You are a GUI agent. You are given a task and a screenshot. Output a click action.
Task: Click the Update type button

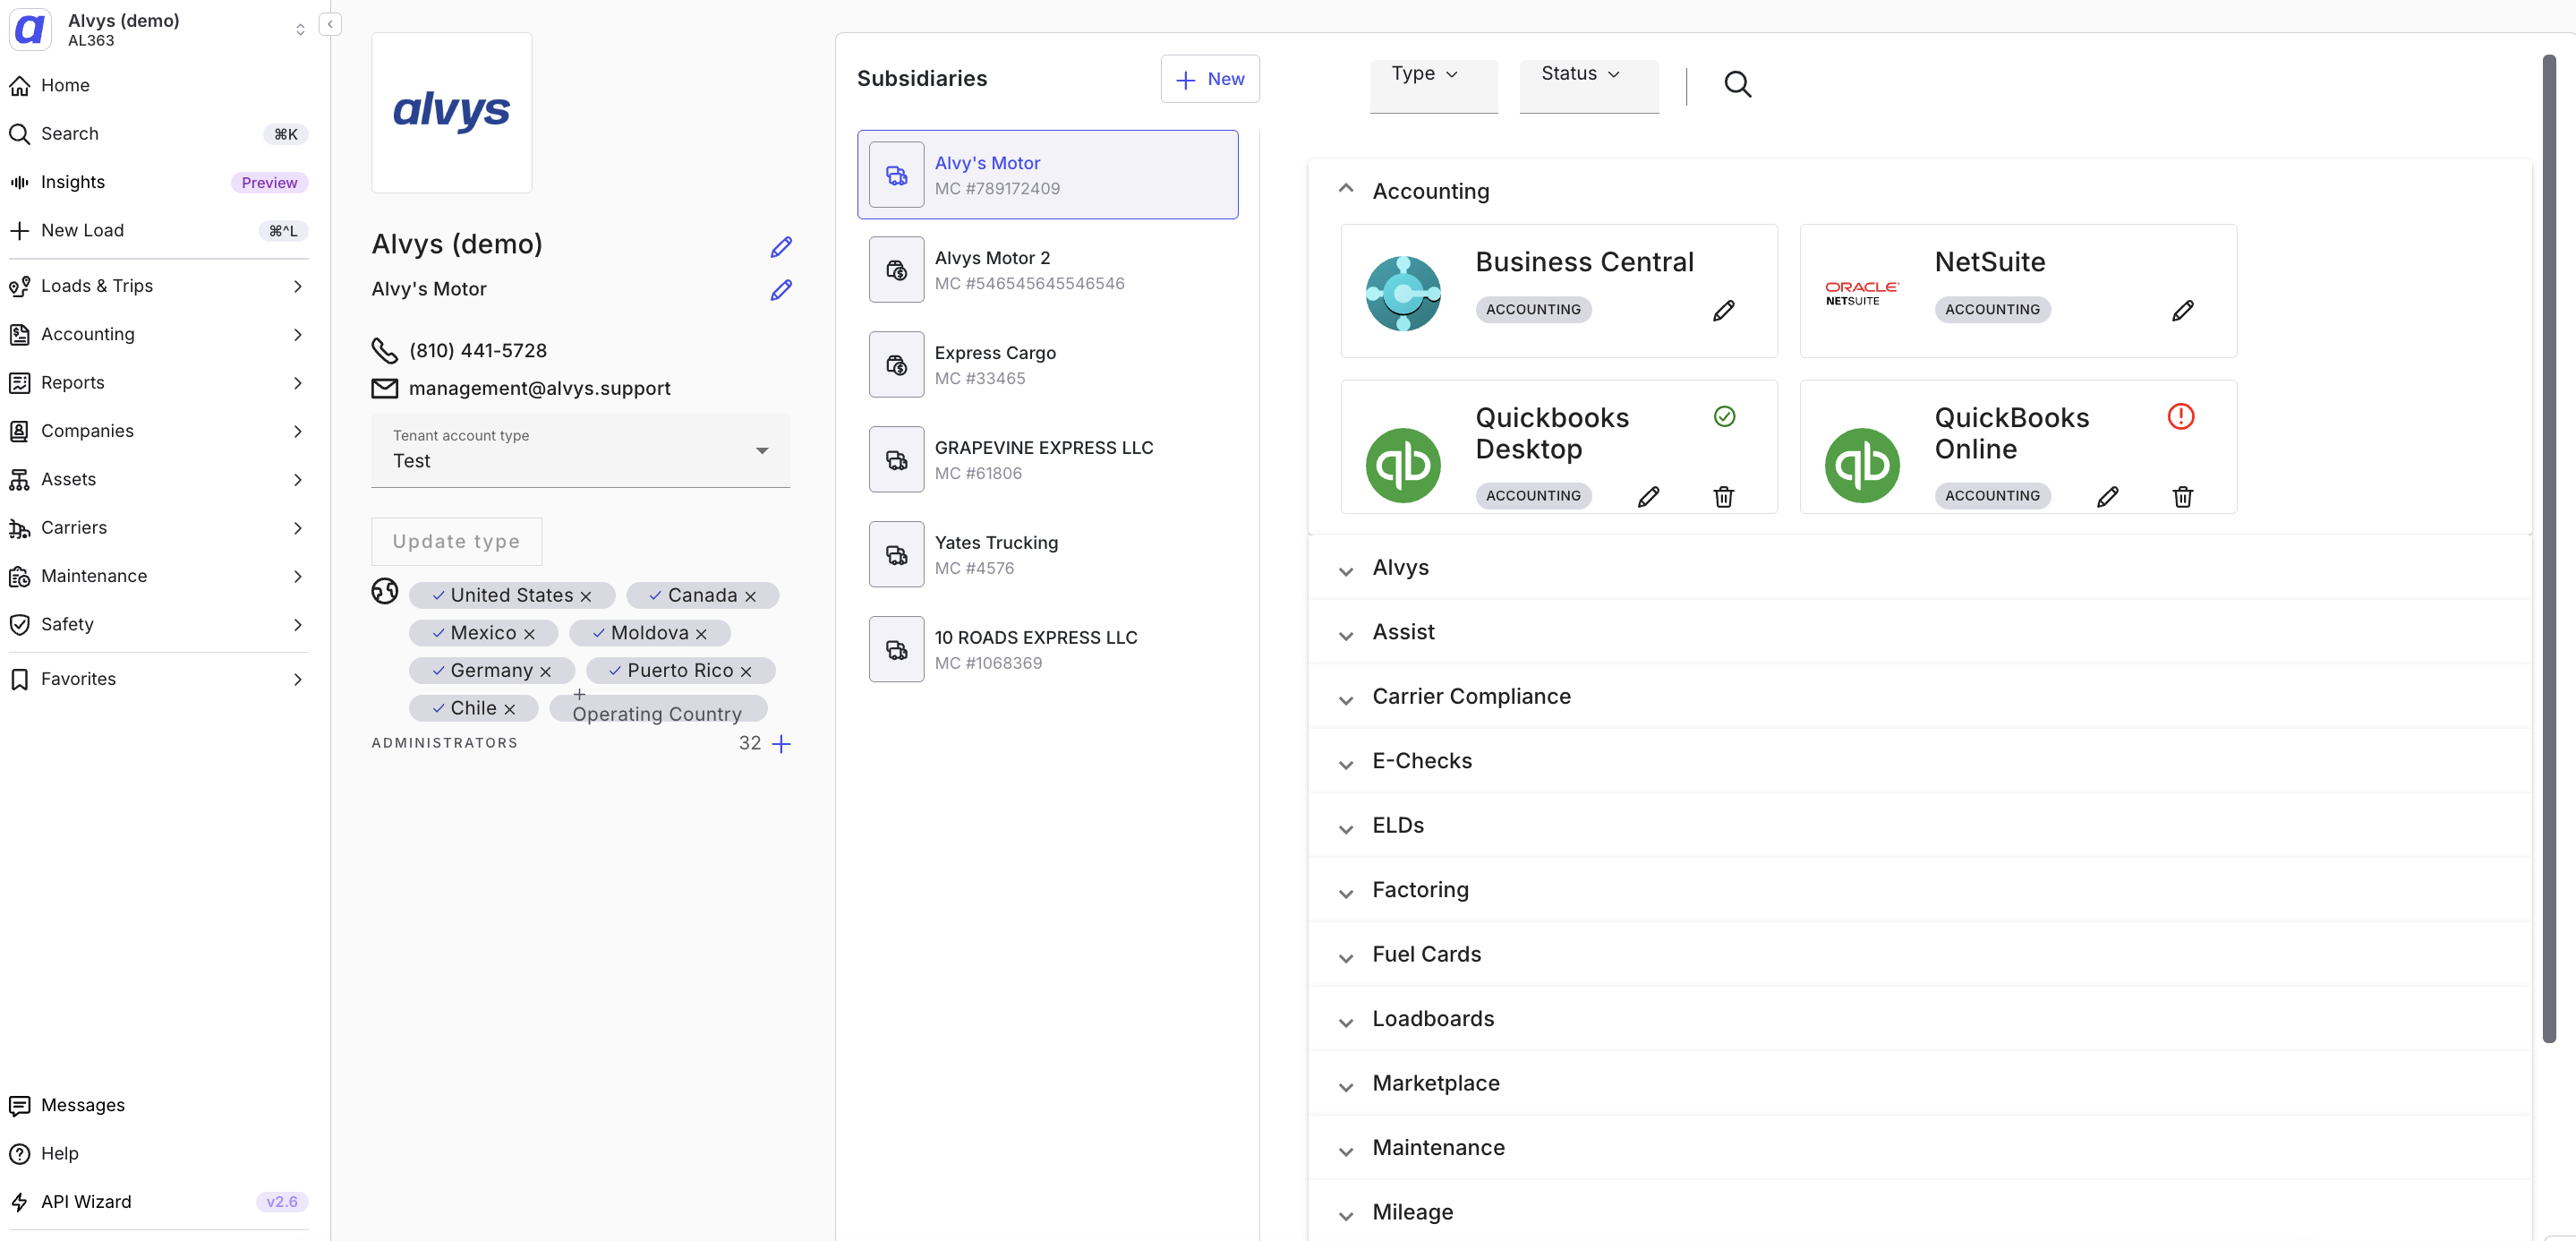tap(456, 541)
